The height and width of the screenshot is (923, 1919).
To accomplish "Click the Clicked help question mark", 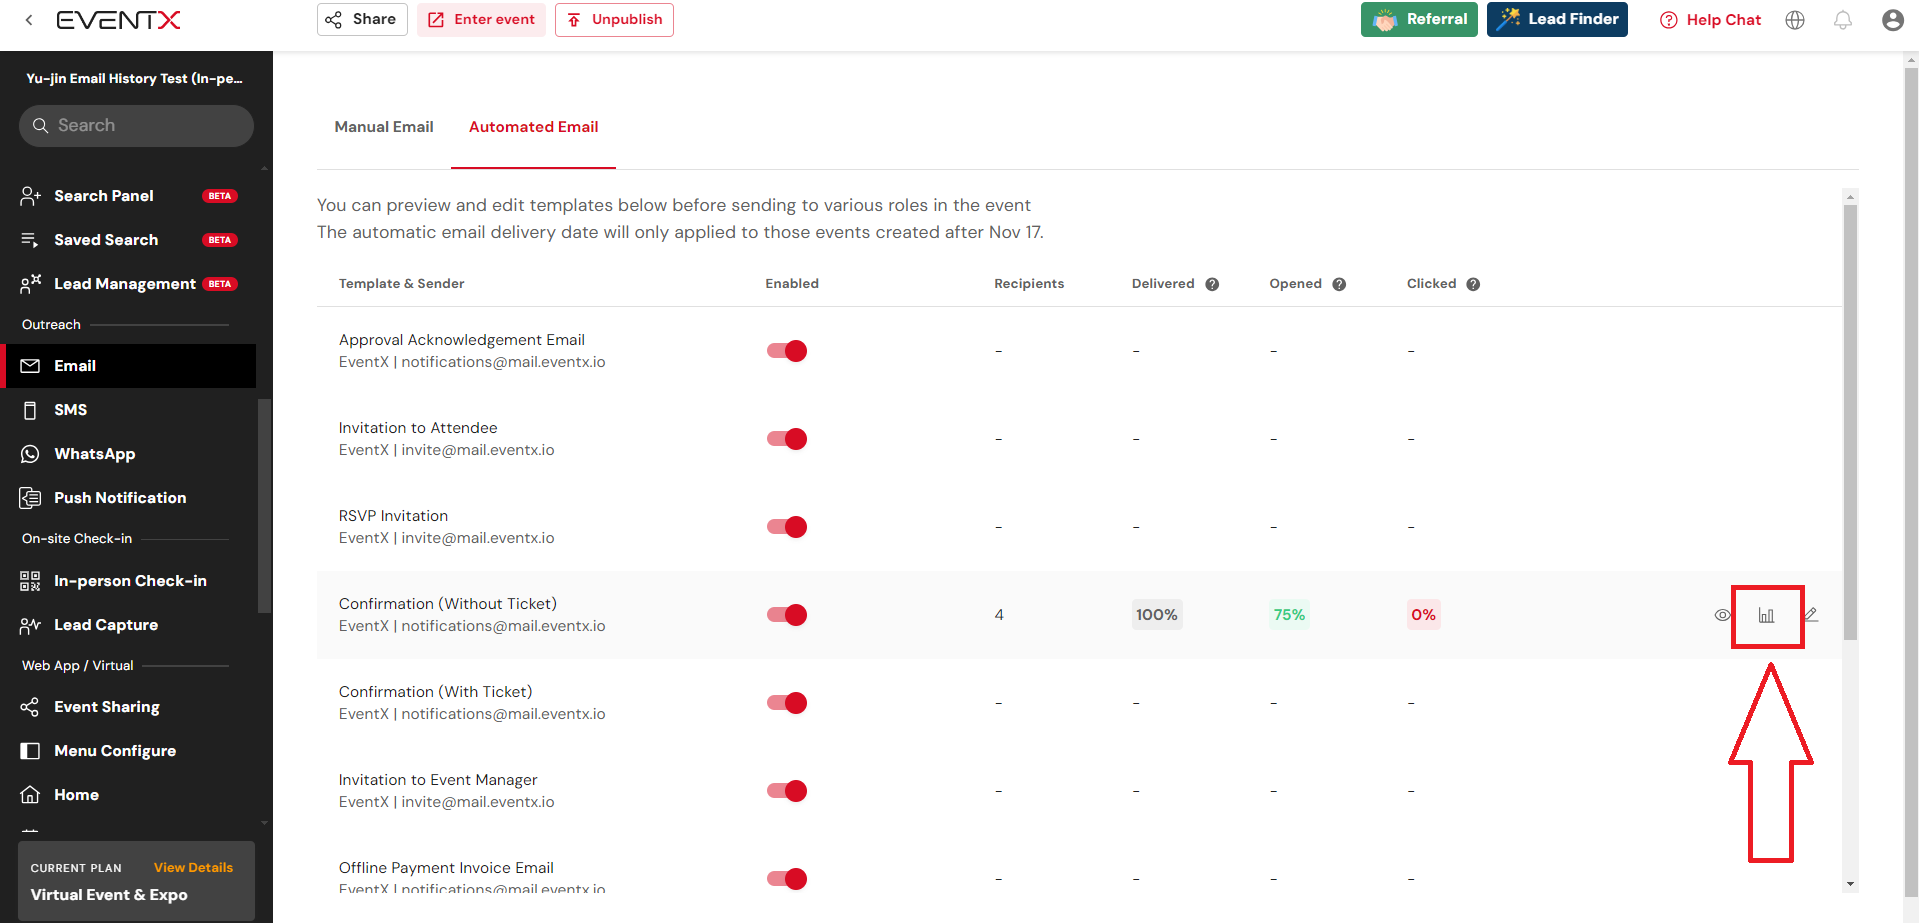I will (x=1473, y=284).
